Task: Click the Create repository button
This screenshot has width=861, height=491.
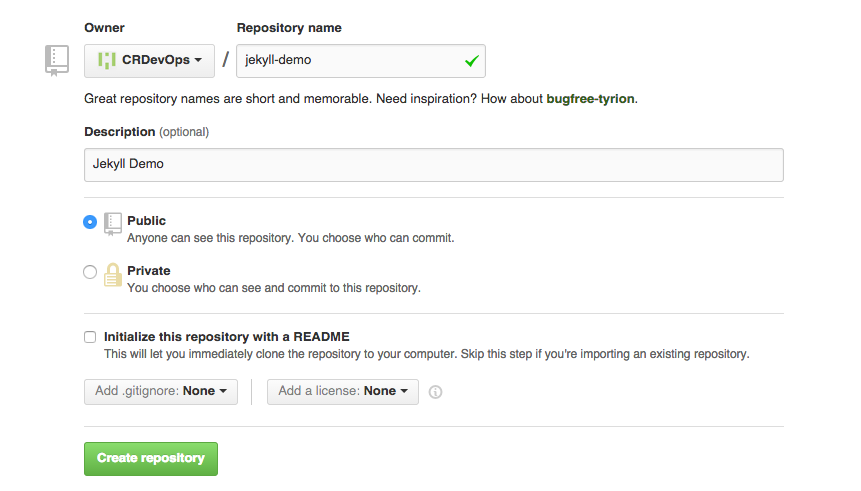Action: (151, 459)
